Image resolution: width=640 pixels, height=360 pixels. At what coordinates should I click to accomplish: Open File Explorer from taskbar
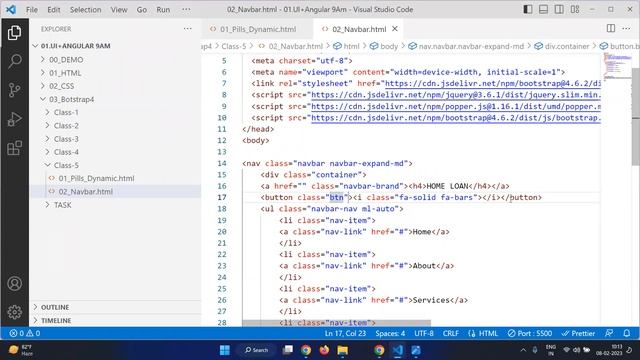point(342,350)
